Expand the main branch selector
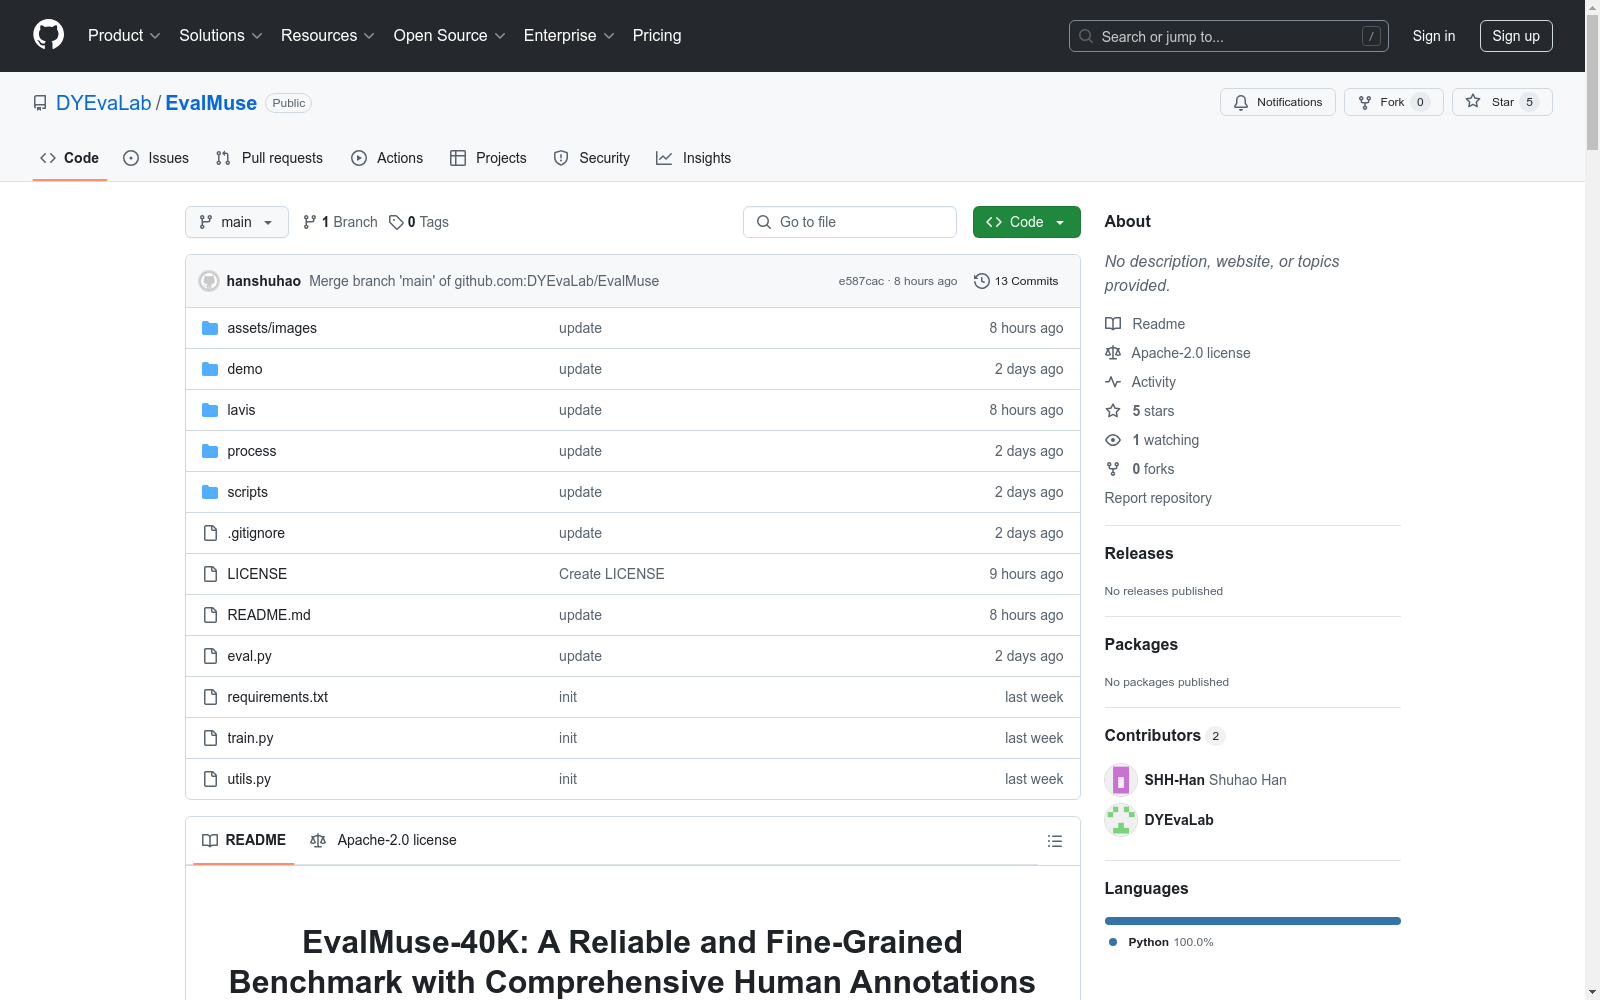 [236, 222]
